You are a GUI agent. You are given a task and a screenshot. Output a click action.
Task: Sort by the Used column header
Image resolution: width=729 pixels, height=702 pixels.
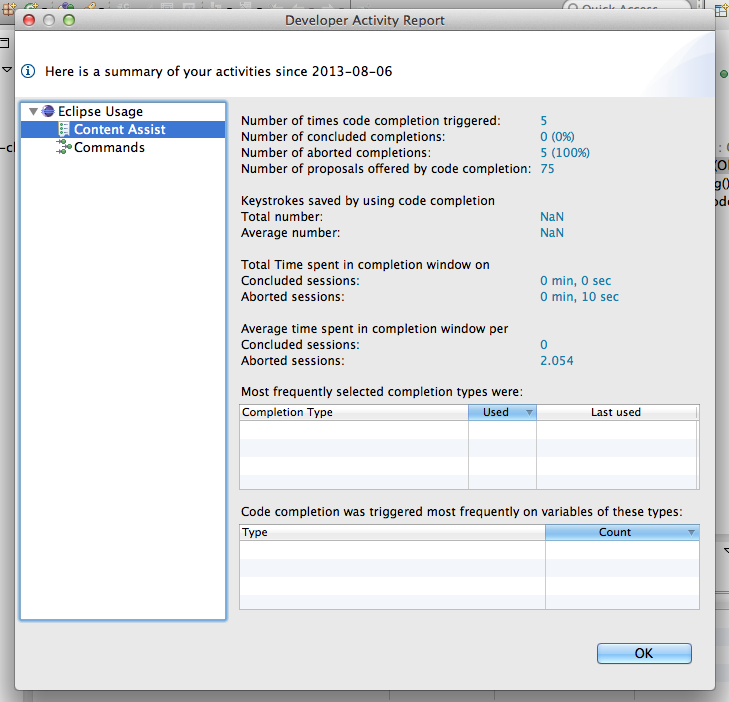point(503,412)
